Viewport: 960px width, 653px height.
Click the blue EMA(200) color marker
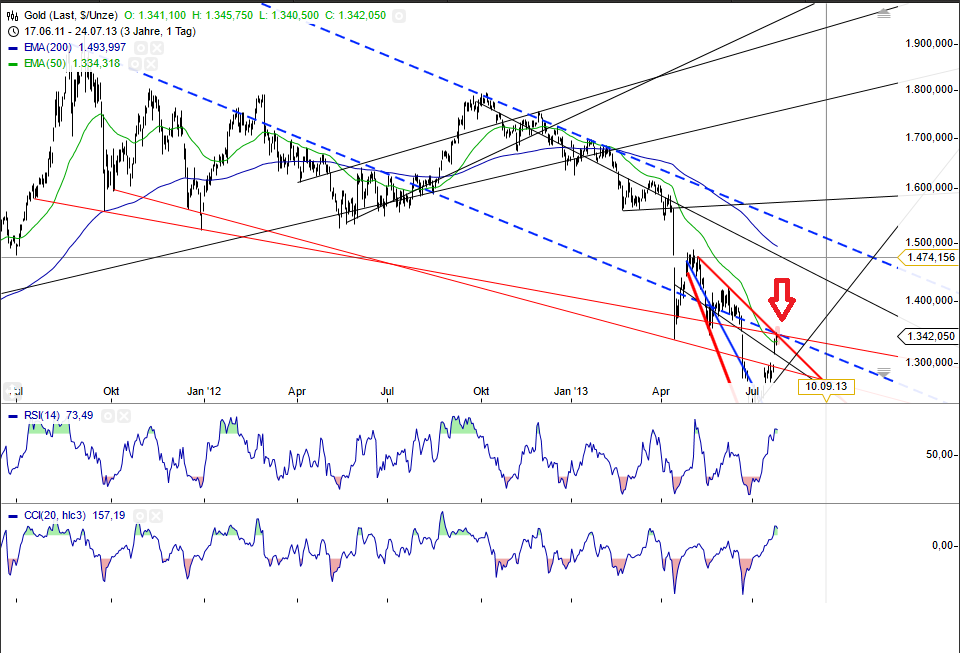[x=13, y=47]
